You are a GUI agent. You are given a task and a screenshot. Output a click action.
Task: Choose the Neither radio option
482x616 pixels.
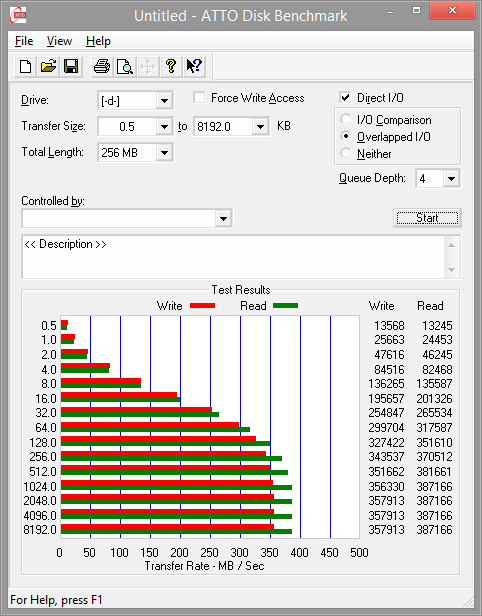[x=346, y=153]
